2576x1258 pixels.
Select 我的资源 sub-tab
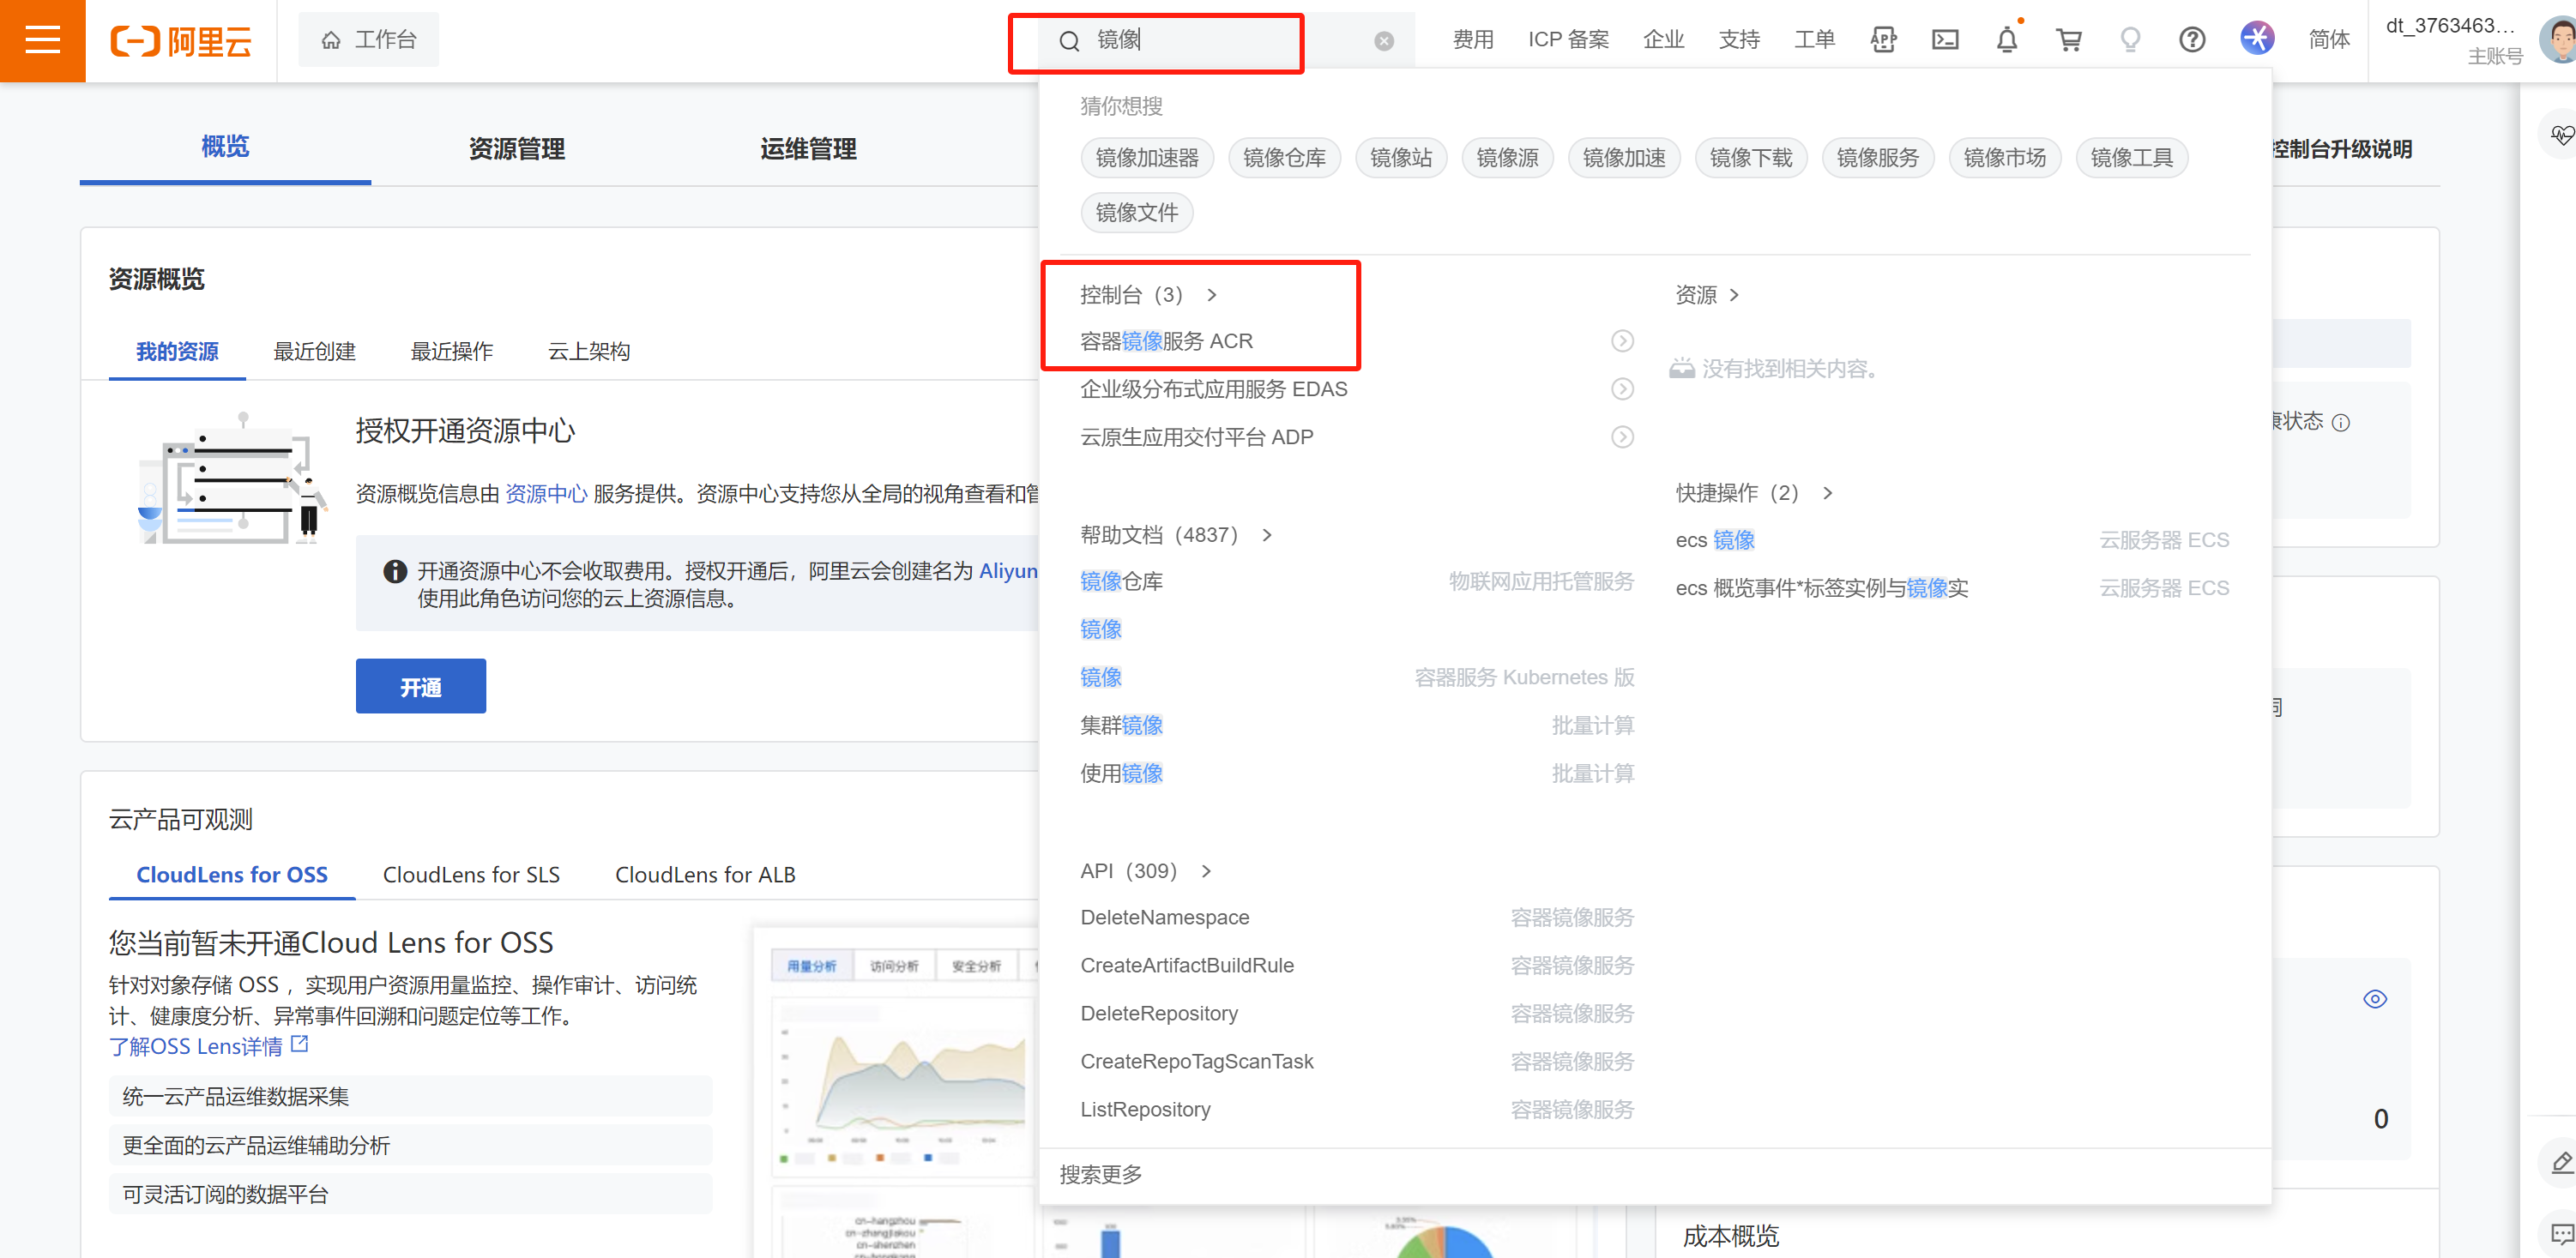pos(177,352)
